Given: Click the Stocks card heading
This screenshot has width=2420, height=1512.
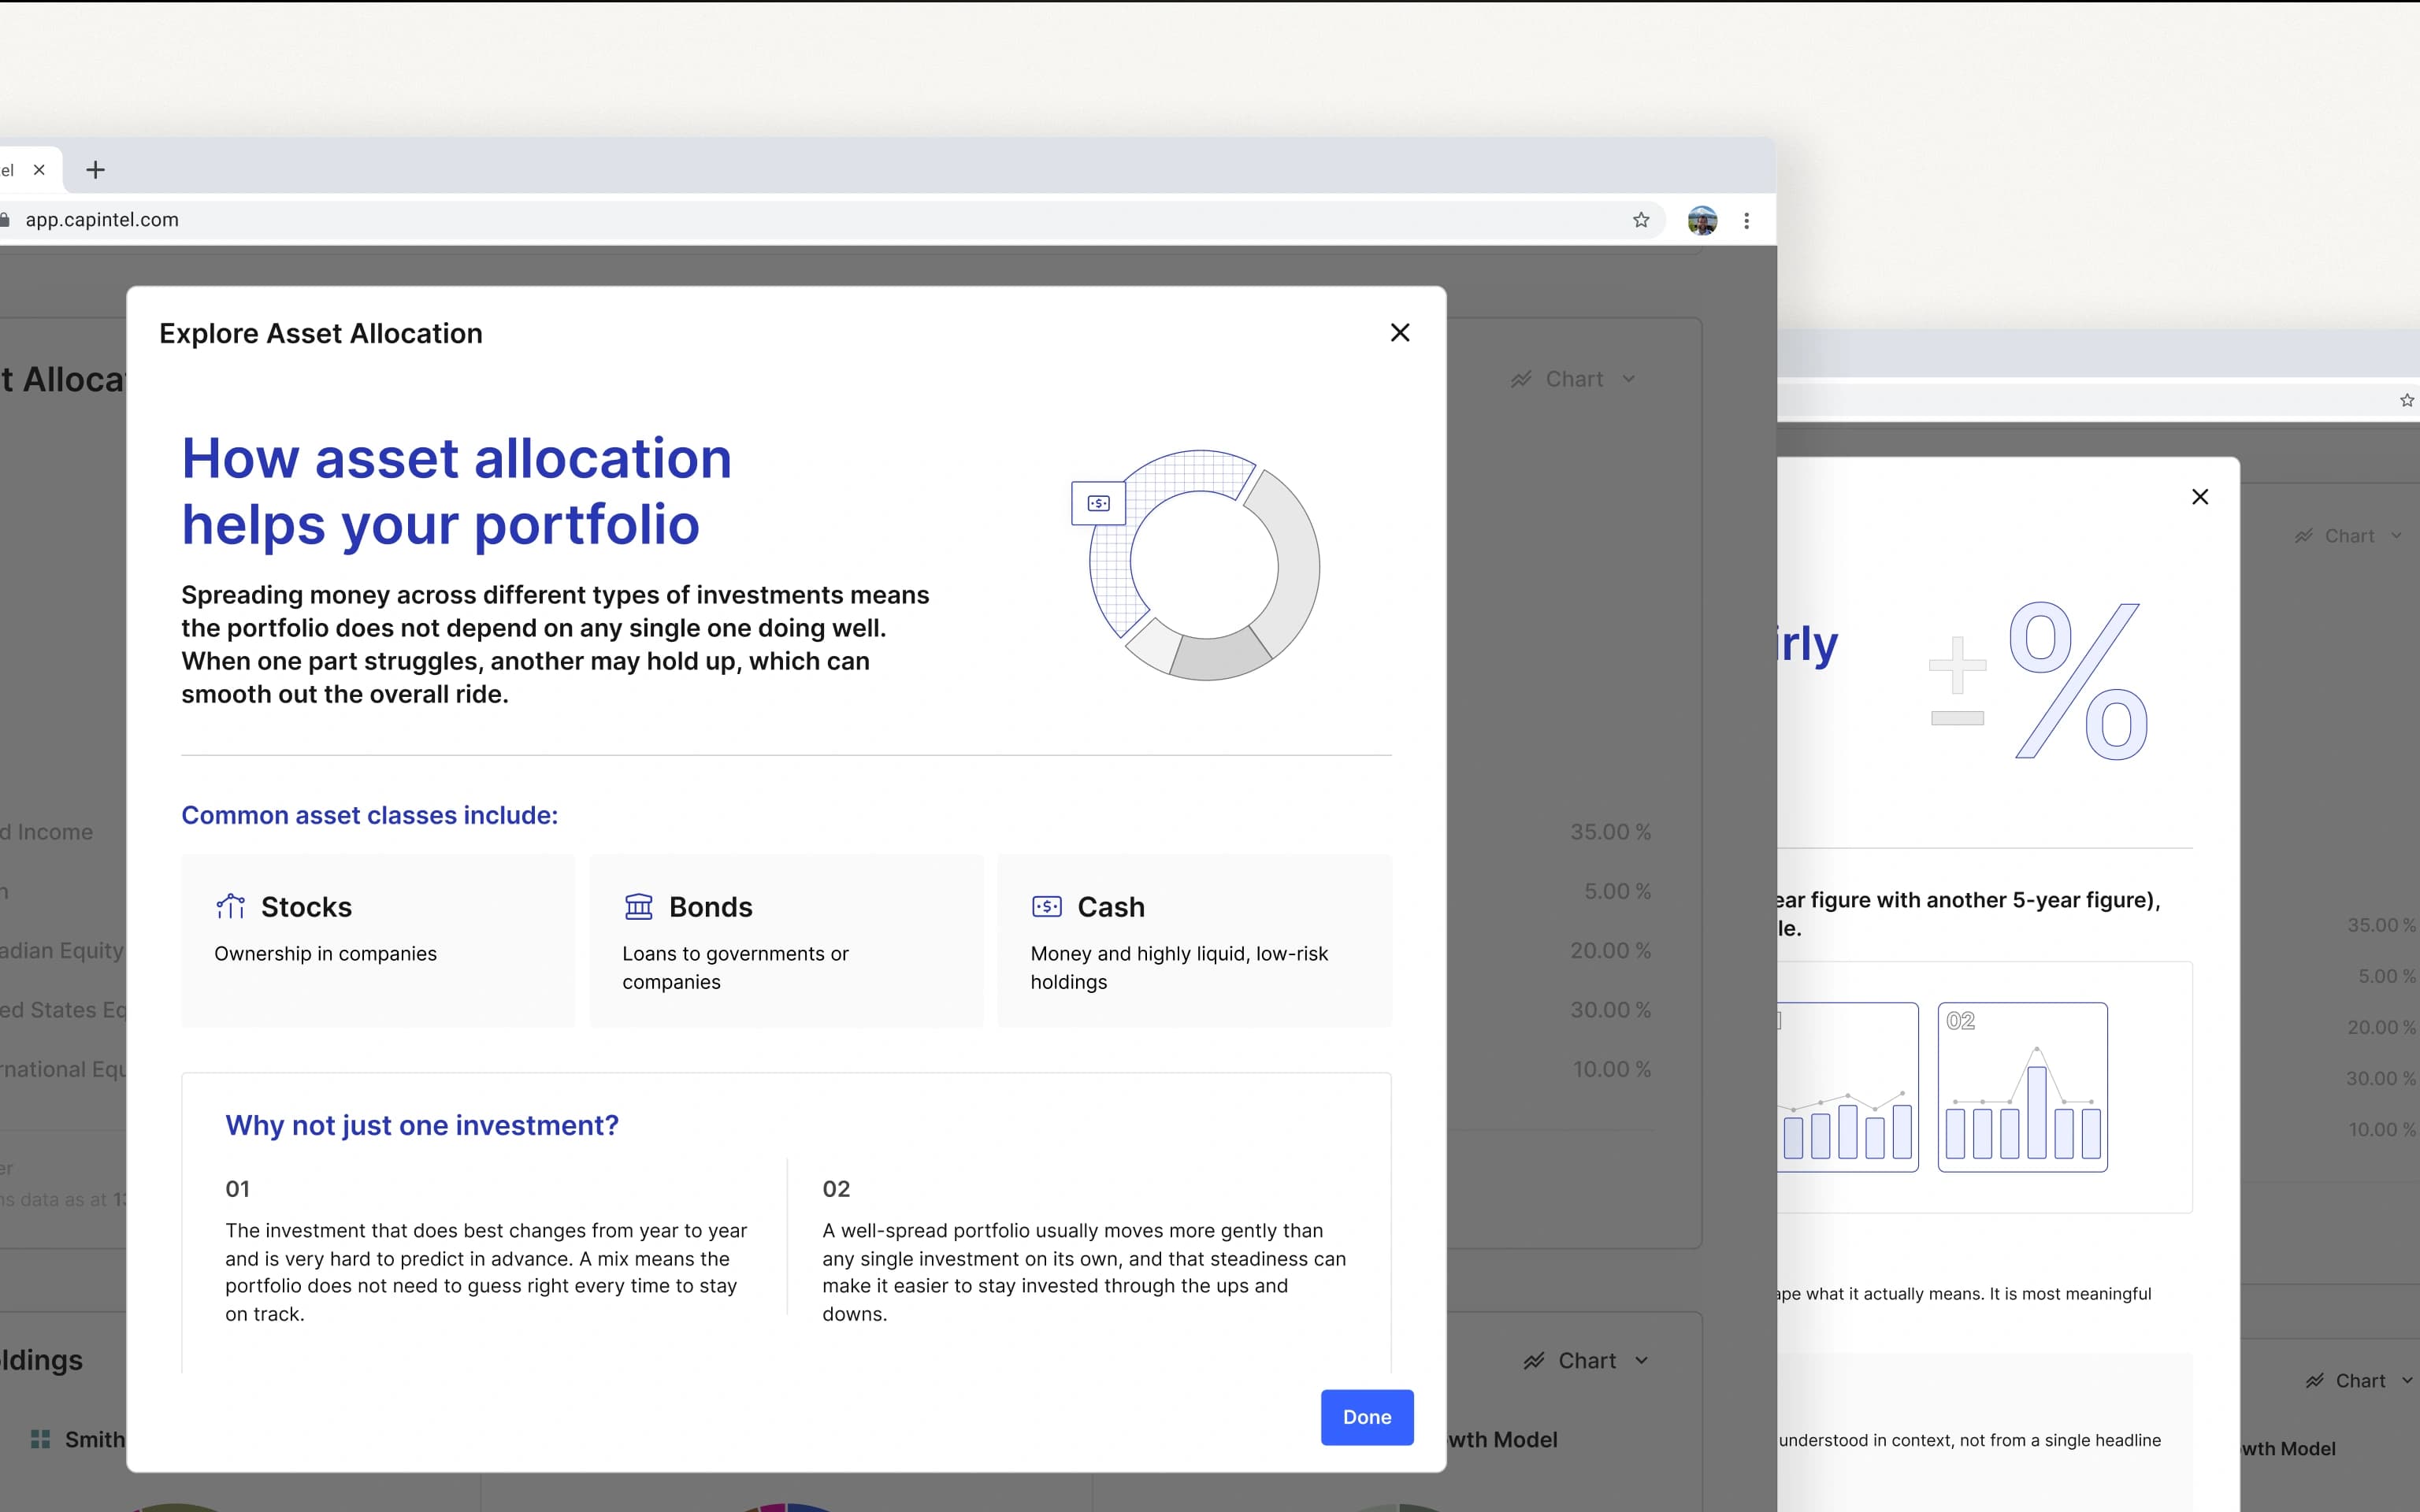Looking at the screenshot, I should tap(306, 907).
